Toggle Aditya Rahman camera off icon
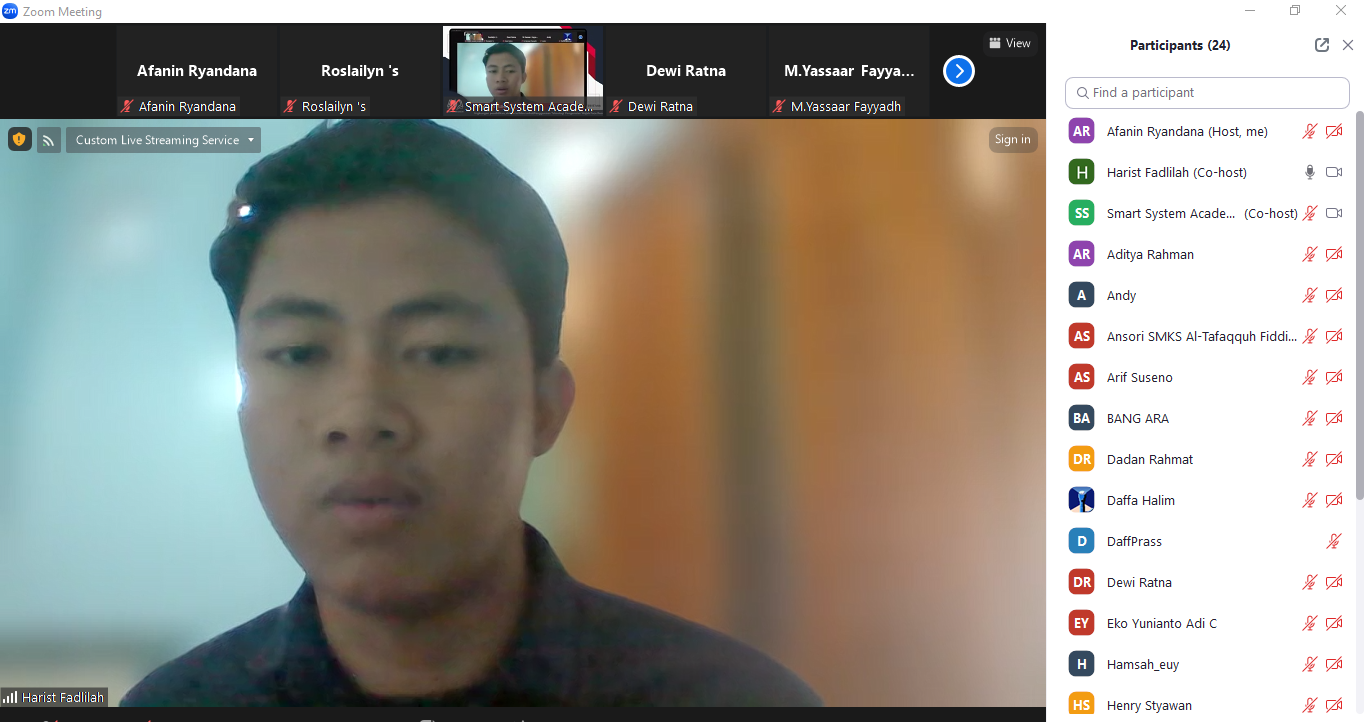This screenshot has height=722, width=1365. [1334, 254]
